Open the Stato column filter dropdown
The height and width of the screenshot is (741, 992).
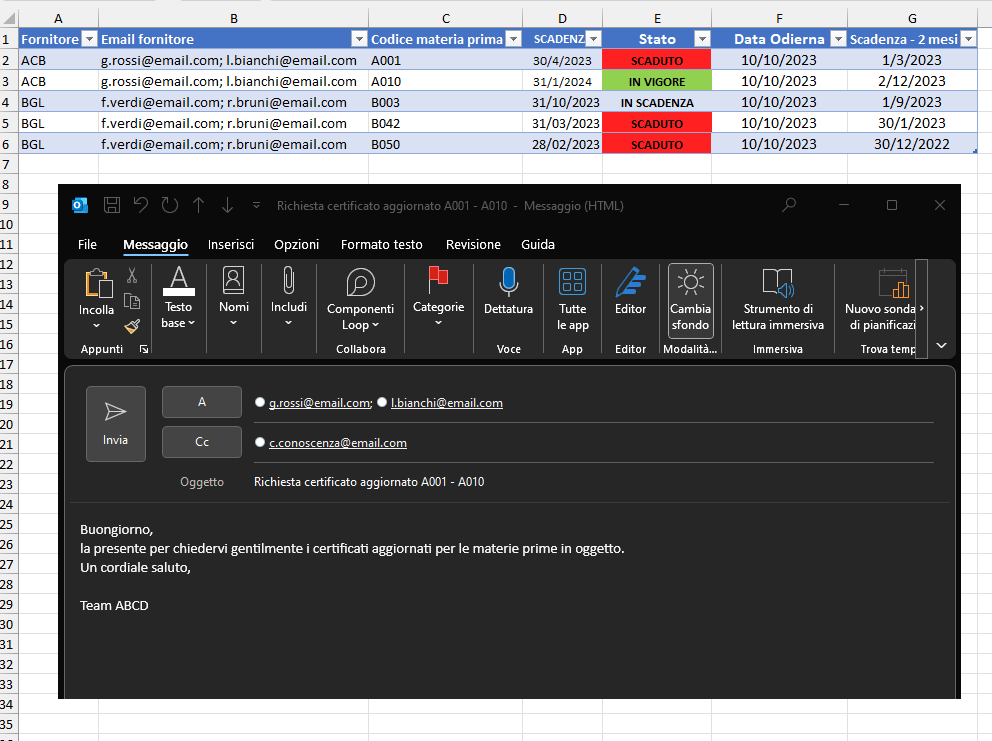702,39
